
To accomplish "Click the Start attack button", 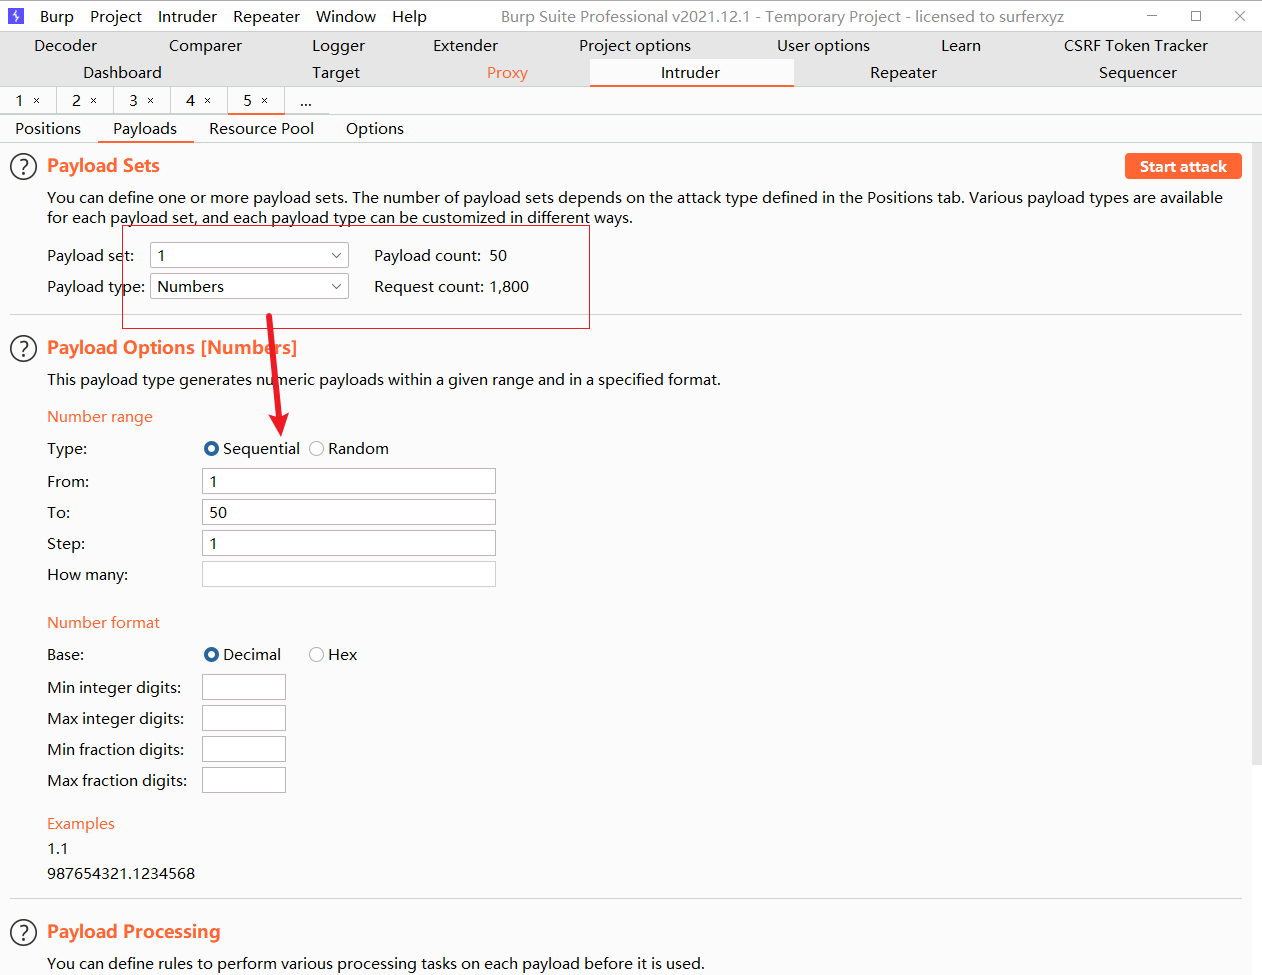I will point(1183,167).
